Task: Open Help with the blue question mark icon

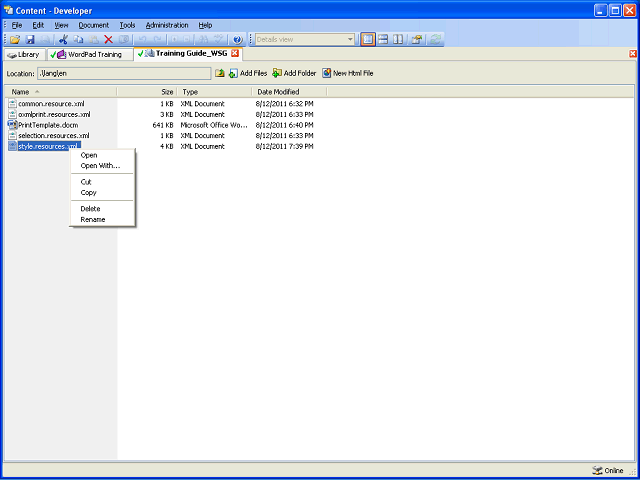Action: pos(238,40)
